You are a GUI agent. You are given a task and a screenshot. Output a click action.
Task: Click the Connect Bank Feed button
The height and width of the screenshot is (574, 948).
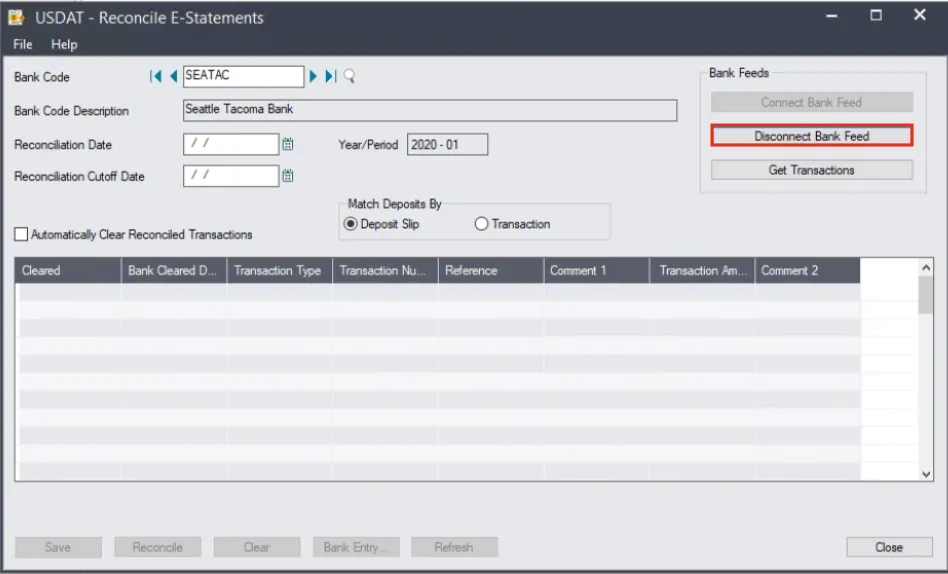[x=811, y=102]
